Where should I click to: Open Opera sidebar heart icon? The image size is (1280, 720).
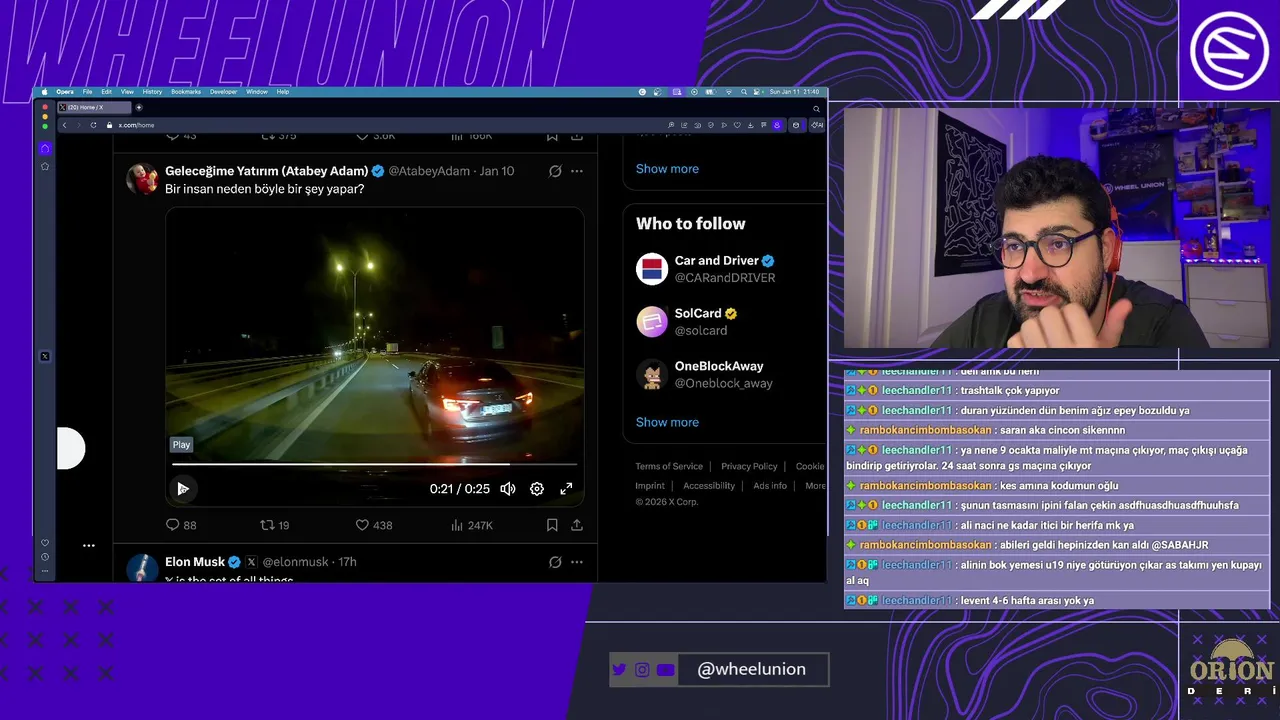45,543
